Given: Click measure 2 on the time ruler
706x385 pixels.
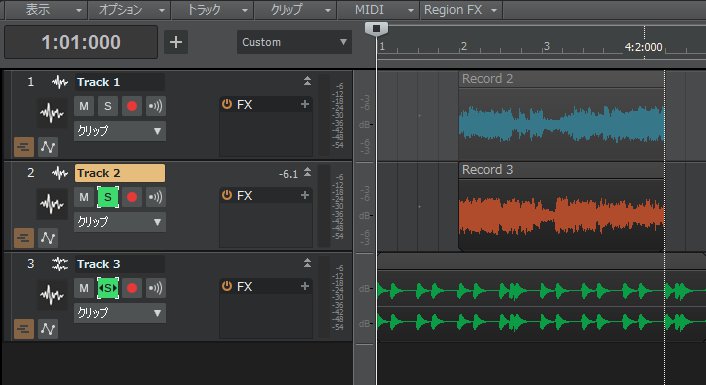Looking at the screenshot, I should click(x=463, y=46).
